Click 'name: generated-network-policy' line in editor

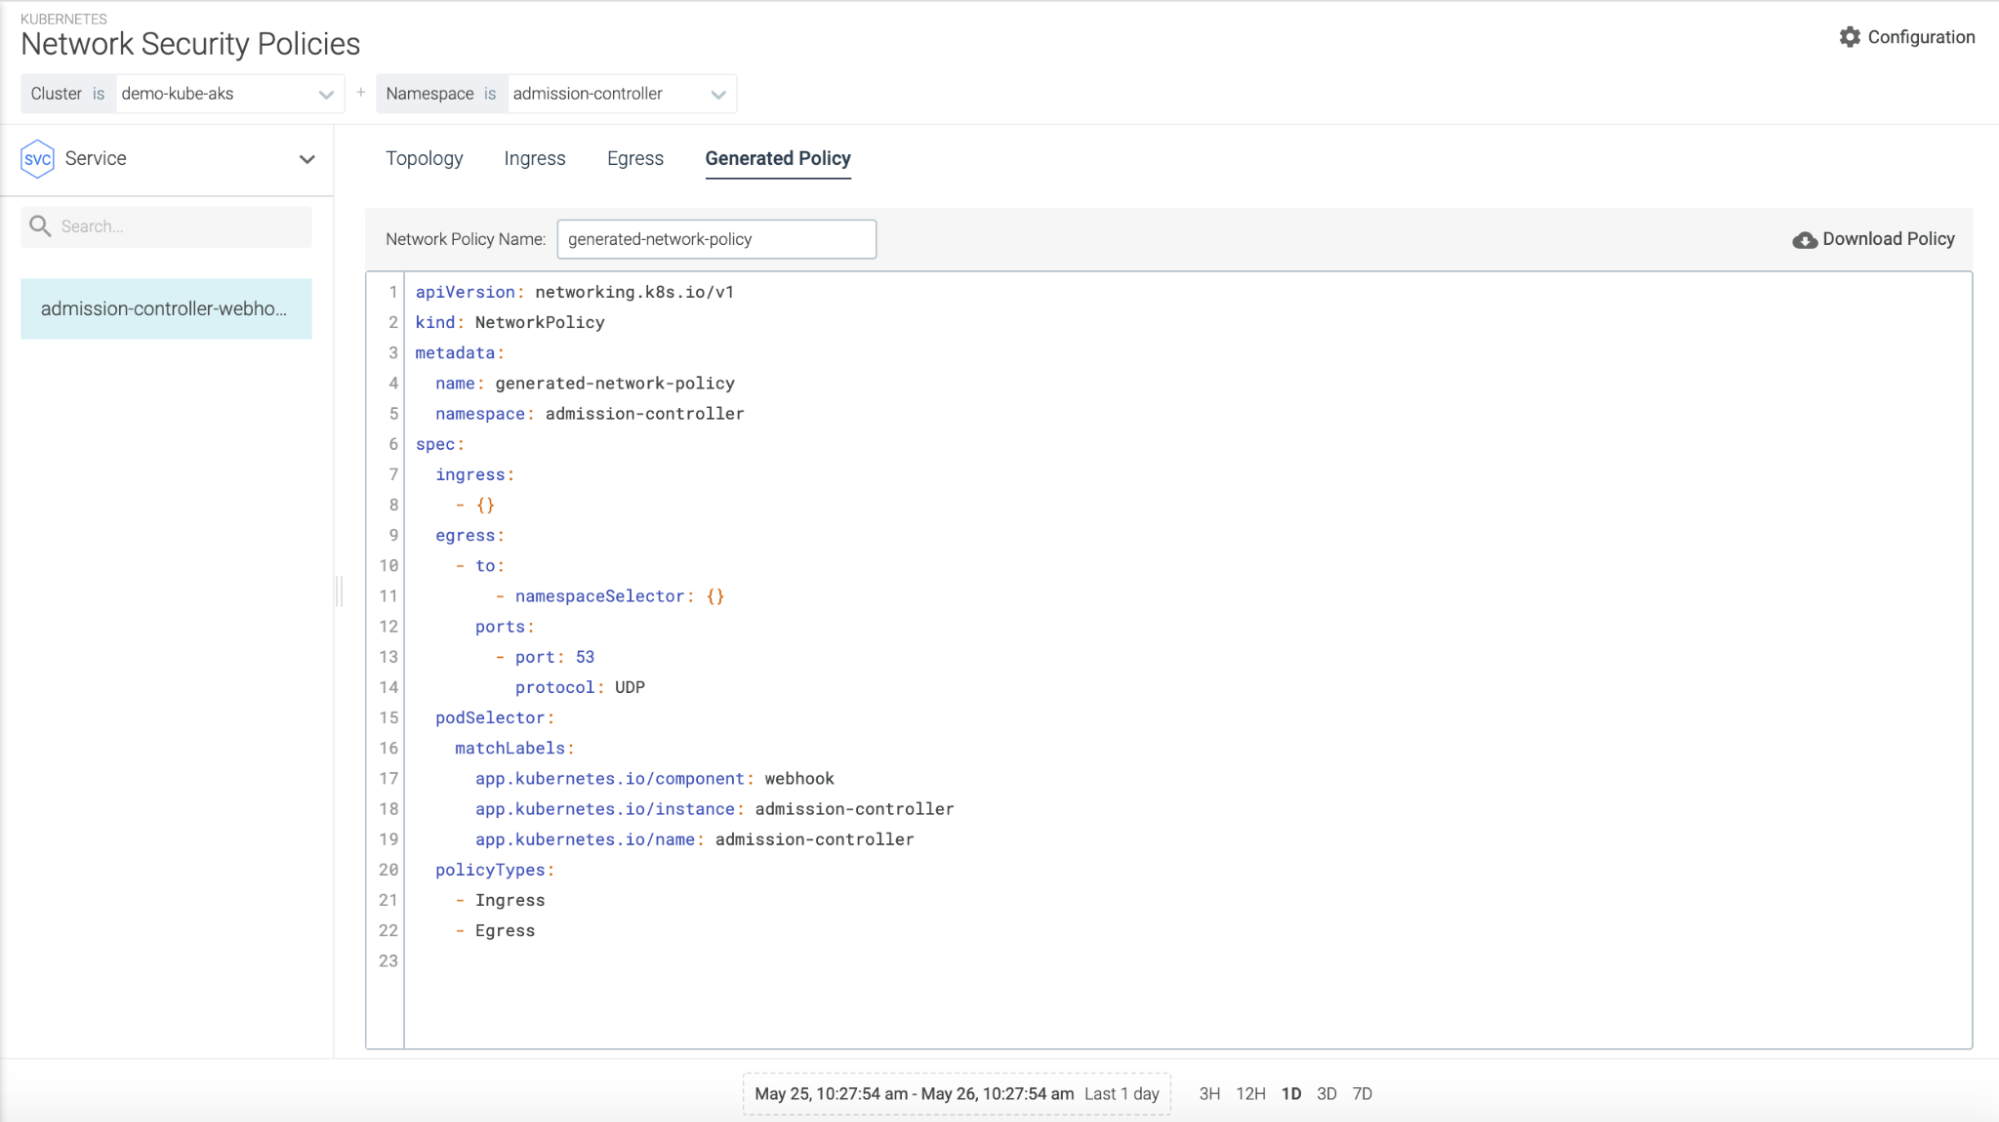[585, 383]
